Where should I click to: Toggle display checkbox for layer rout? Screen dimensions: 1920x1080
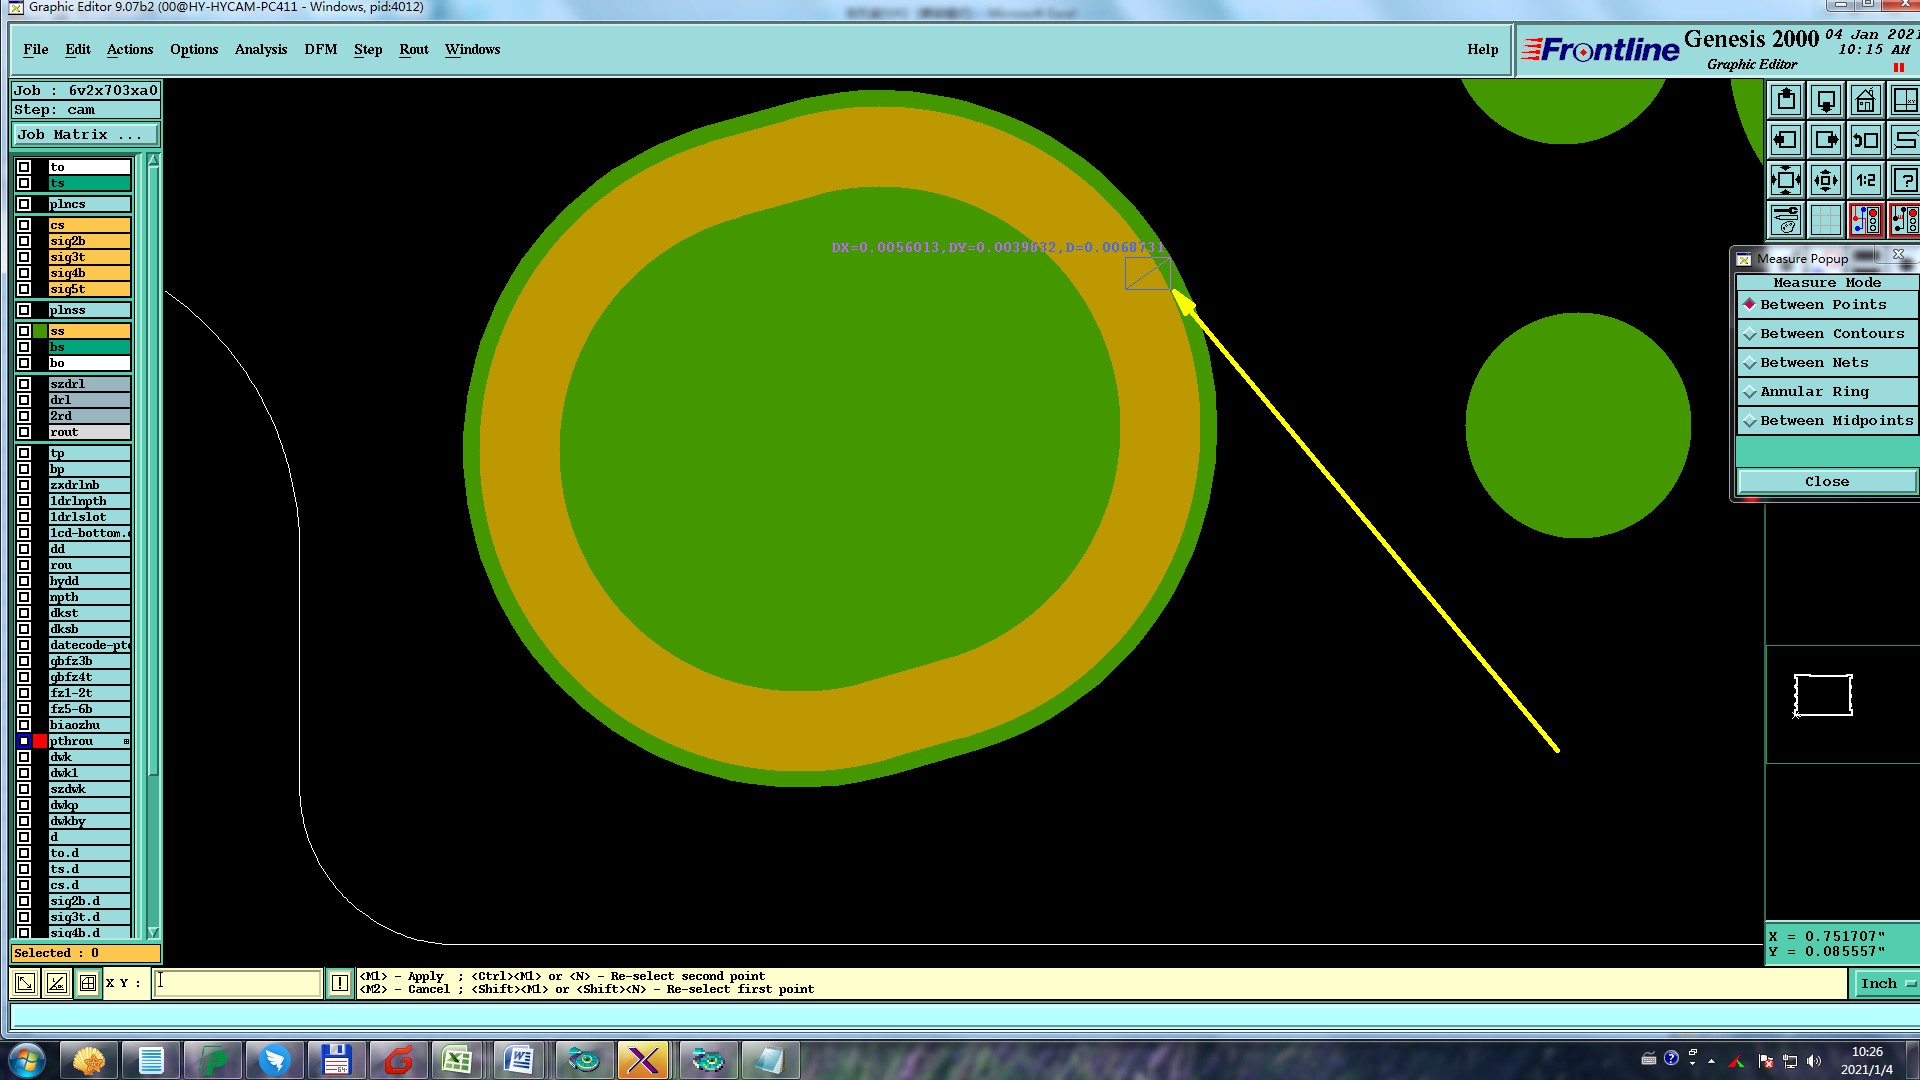24,432
